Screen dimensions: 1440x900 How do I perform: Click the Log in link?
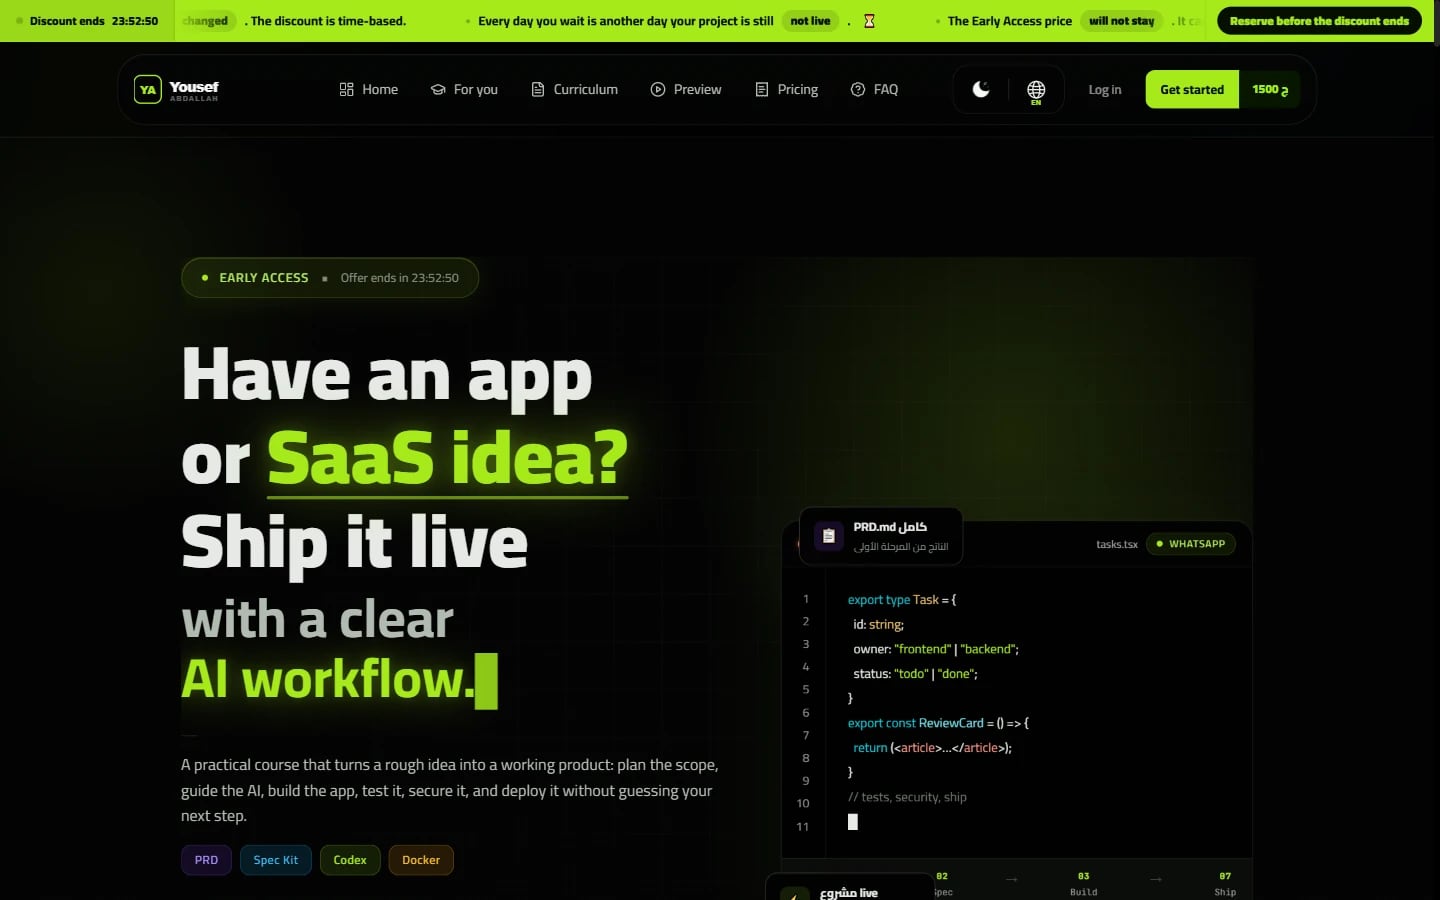1105,89
